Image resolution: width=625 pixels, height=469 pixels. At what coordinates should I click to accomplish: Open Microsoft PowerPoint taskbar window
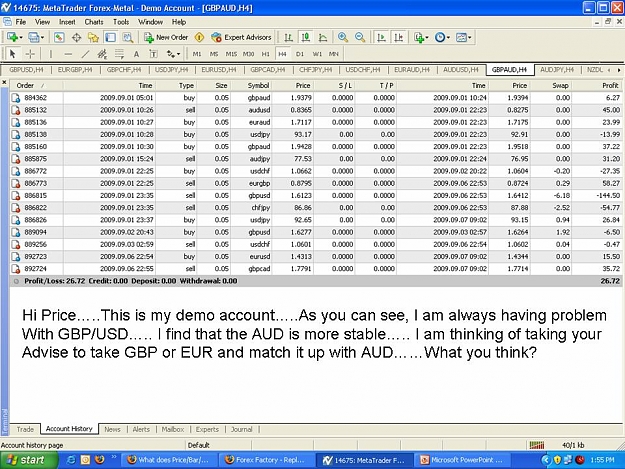pos(462,460)
